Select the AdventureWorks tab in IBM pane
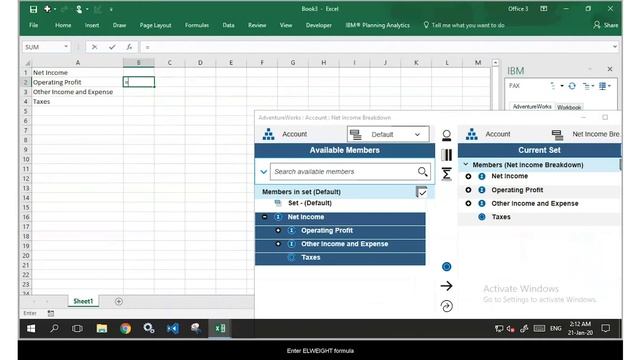640x360 pixels. coord(532,107)
